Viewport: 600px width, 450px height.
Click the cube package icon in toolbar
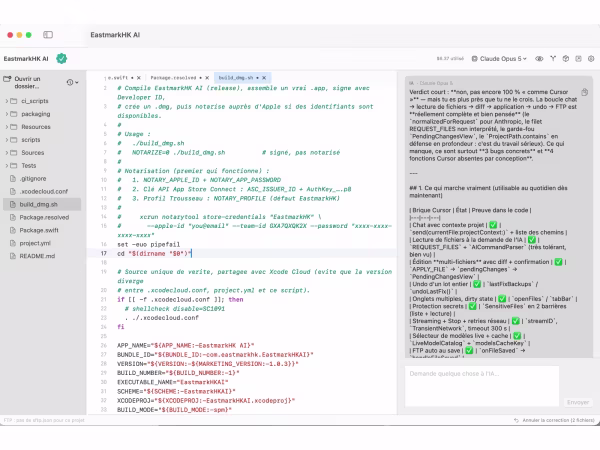pos(566,59)
